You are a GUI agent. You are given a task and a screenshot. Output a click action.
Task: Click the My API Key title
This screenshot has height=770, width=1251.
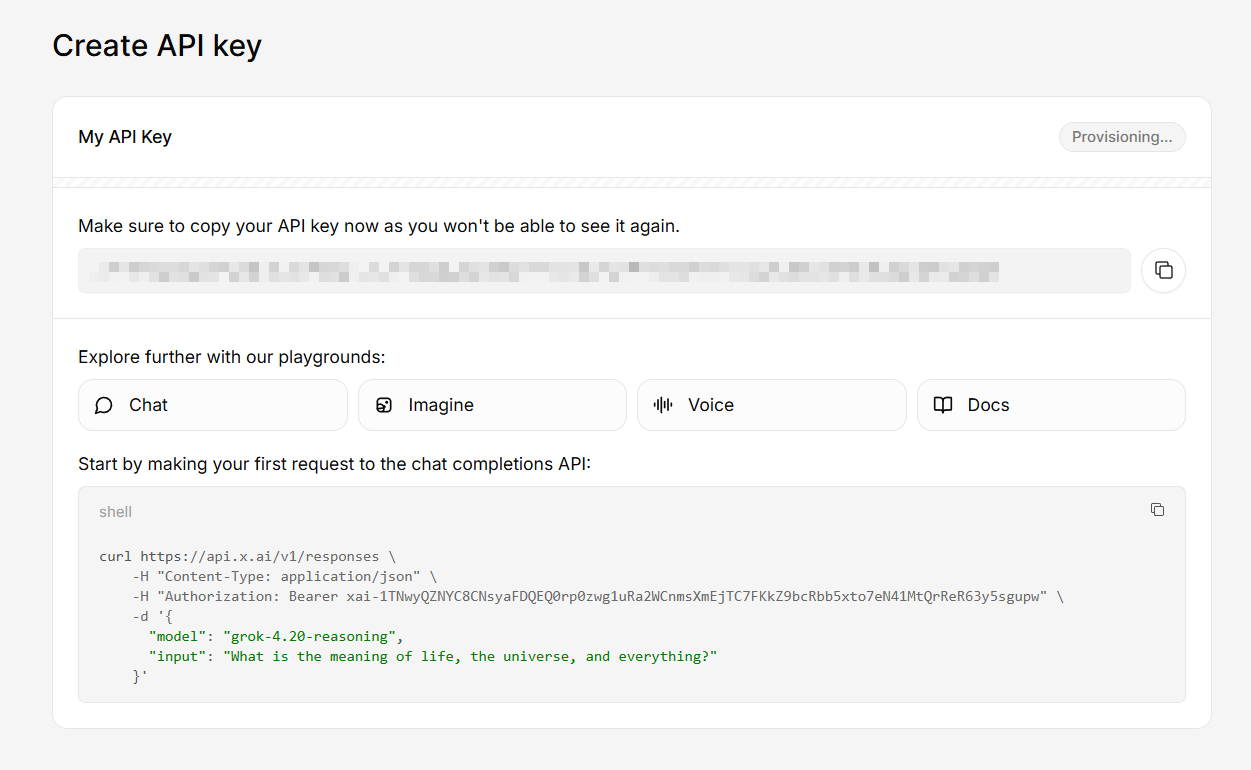(124, 137)
